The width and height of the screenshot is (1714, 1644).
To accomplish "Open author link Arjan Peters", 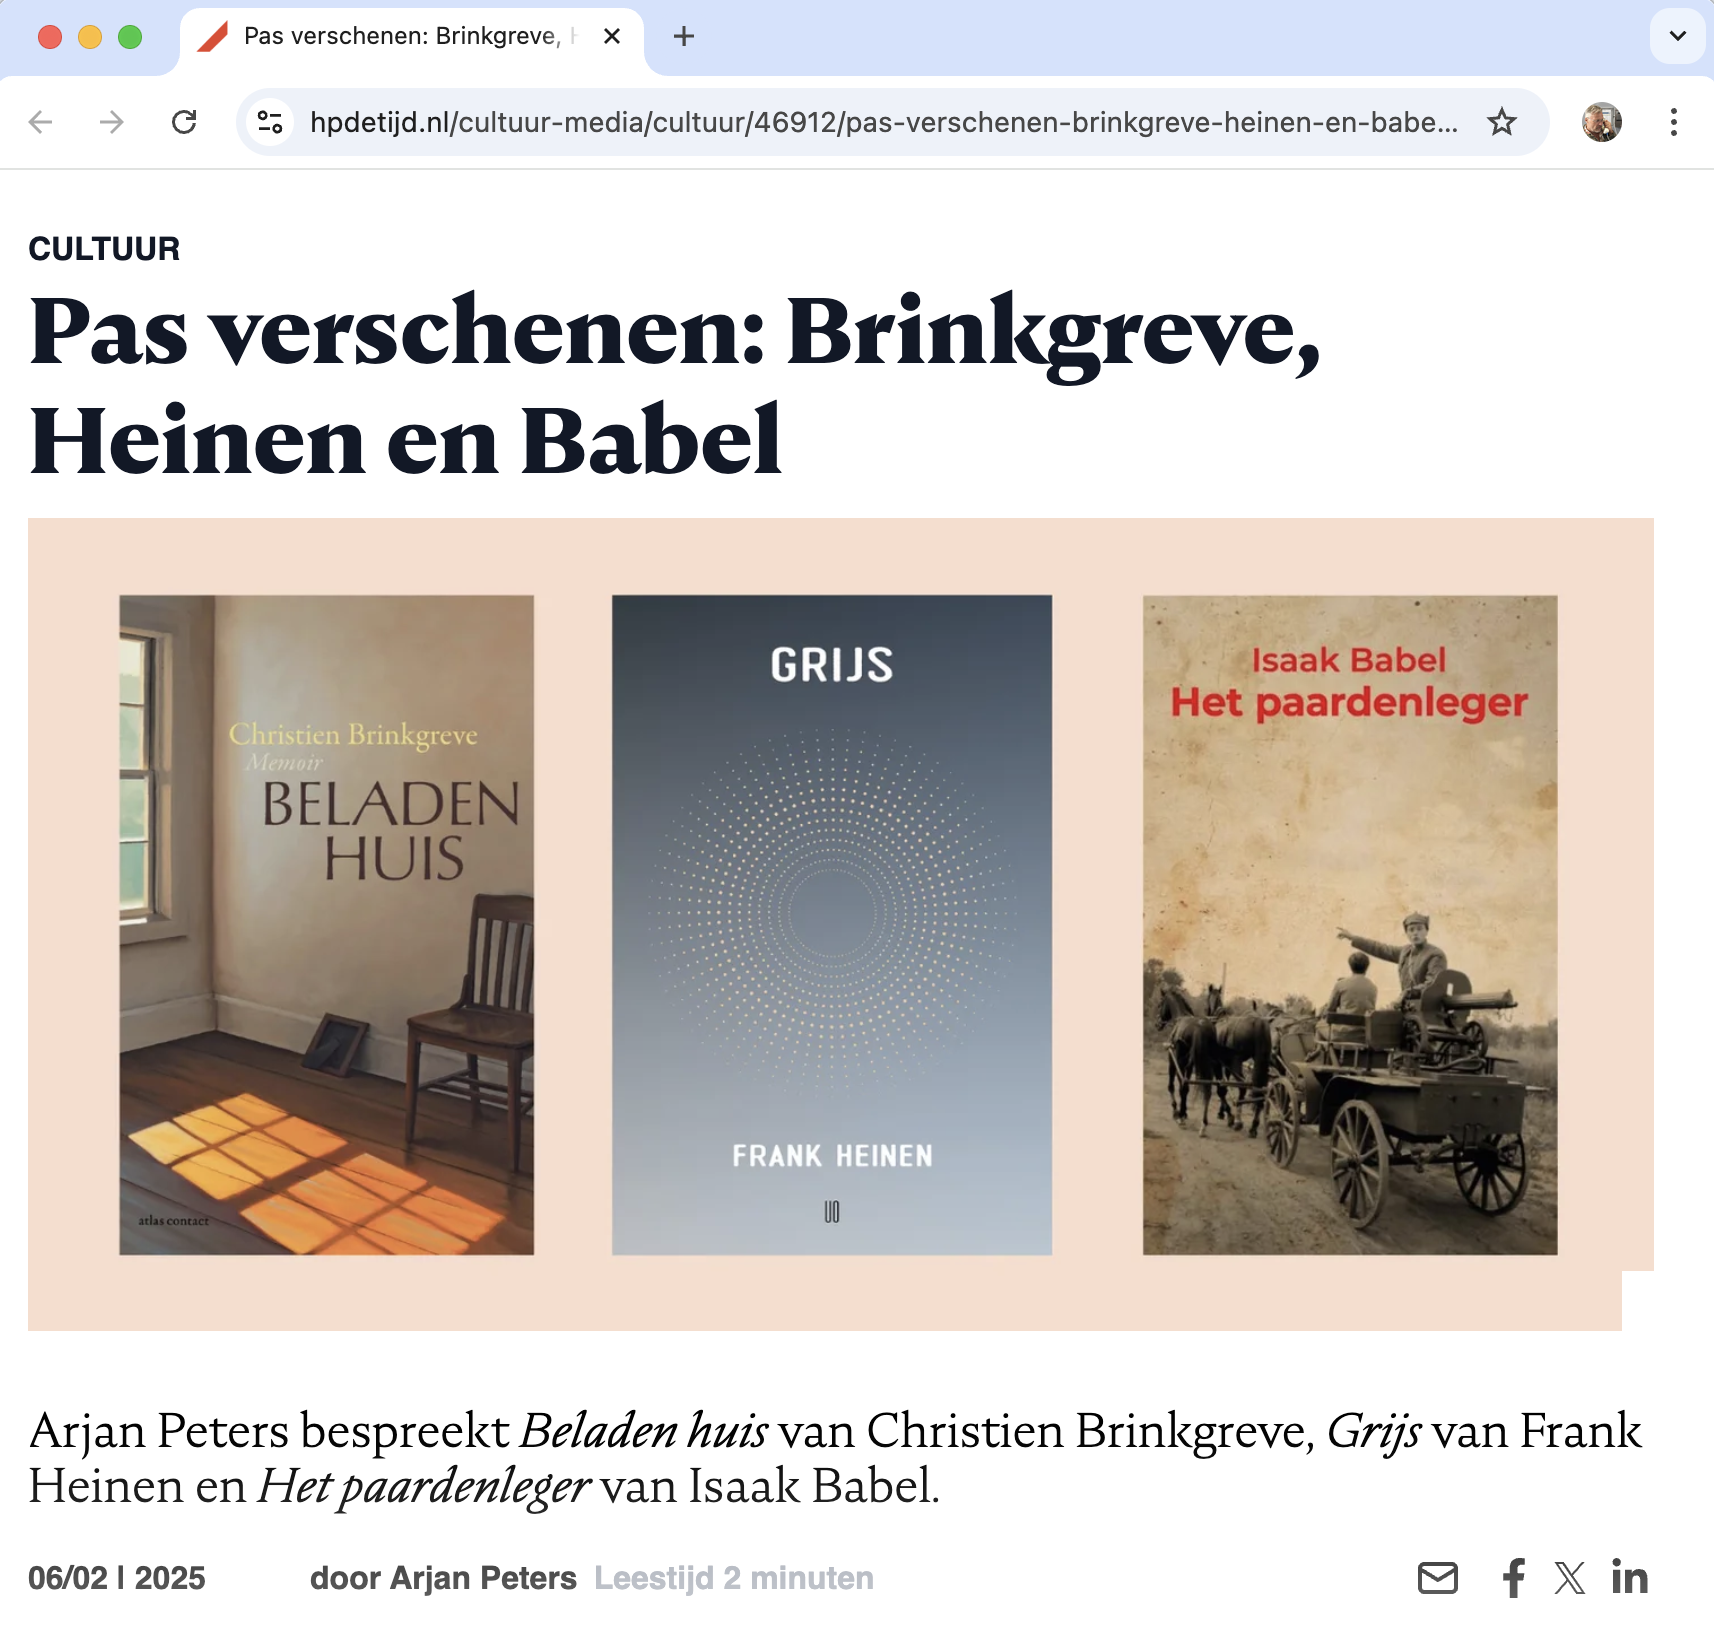I will coord(483,1578).
